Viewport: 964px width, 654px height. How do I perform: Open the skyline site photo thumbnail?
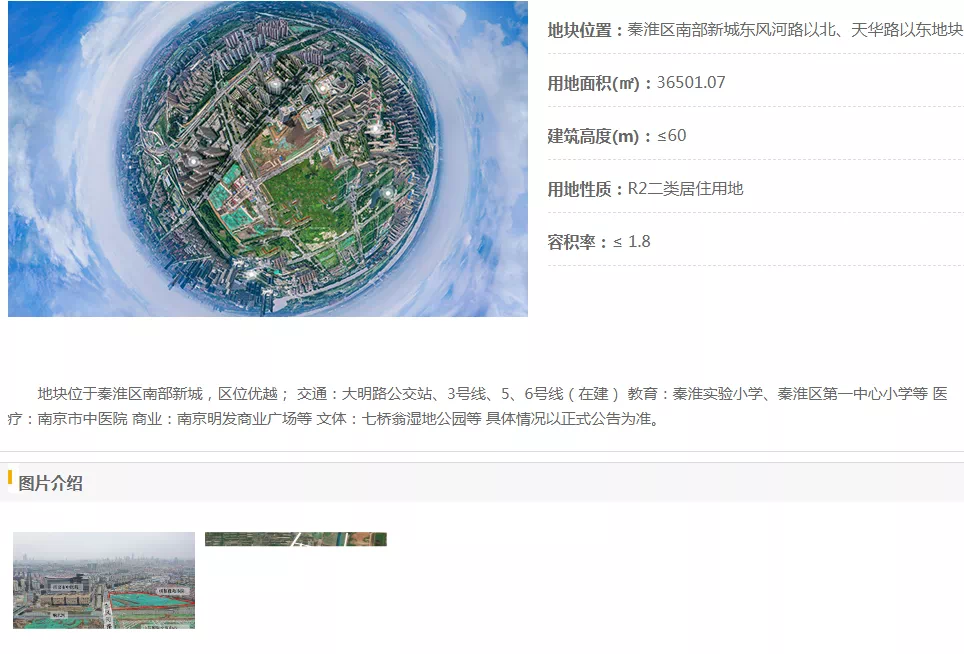(x=104, y=580)
